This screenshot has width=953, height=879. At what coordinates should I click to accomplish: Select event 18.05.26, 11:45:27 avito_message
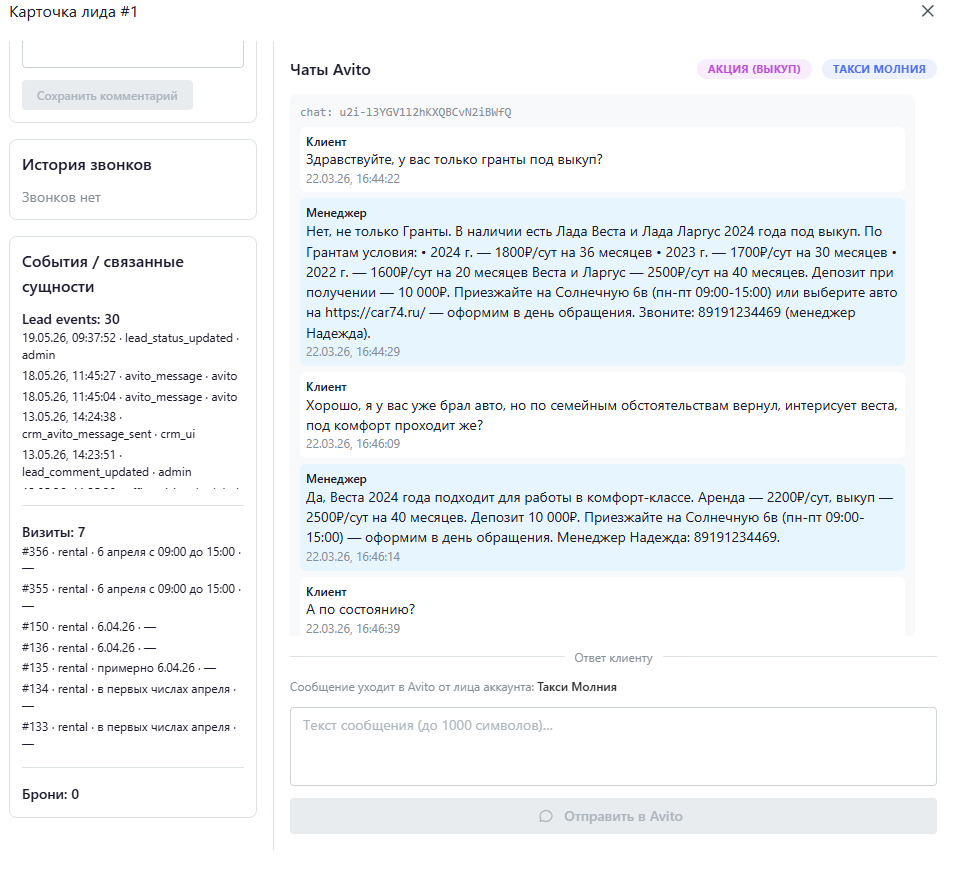tap(129, 376)
